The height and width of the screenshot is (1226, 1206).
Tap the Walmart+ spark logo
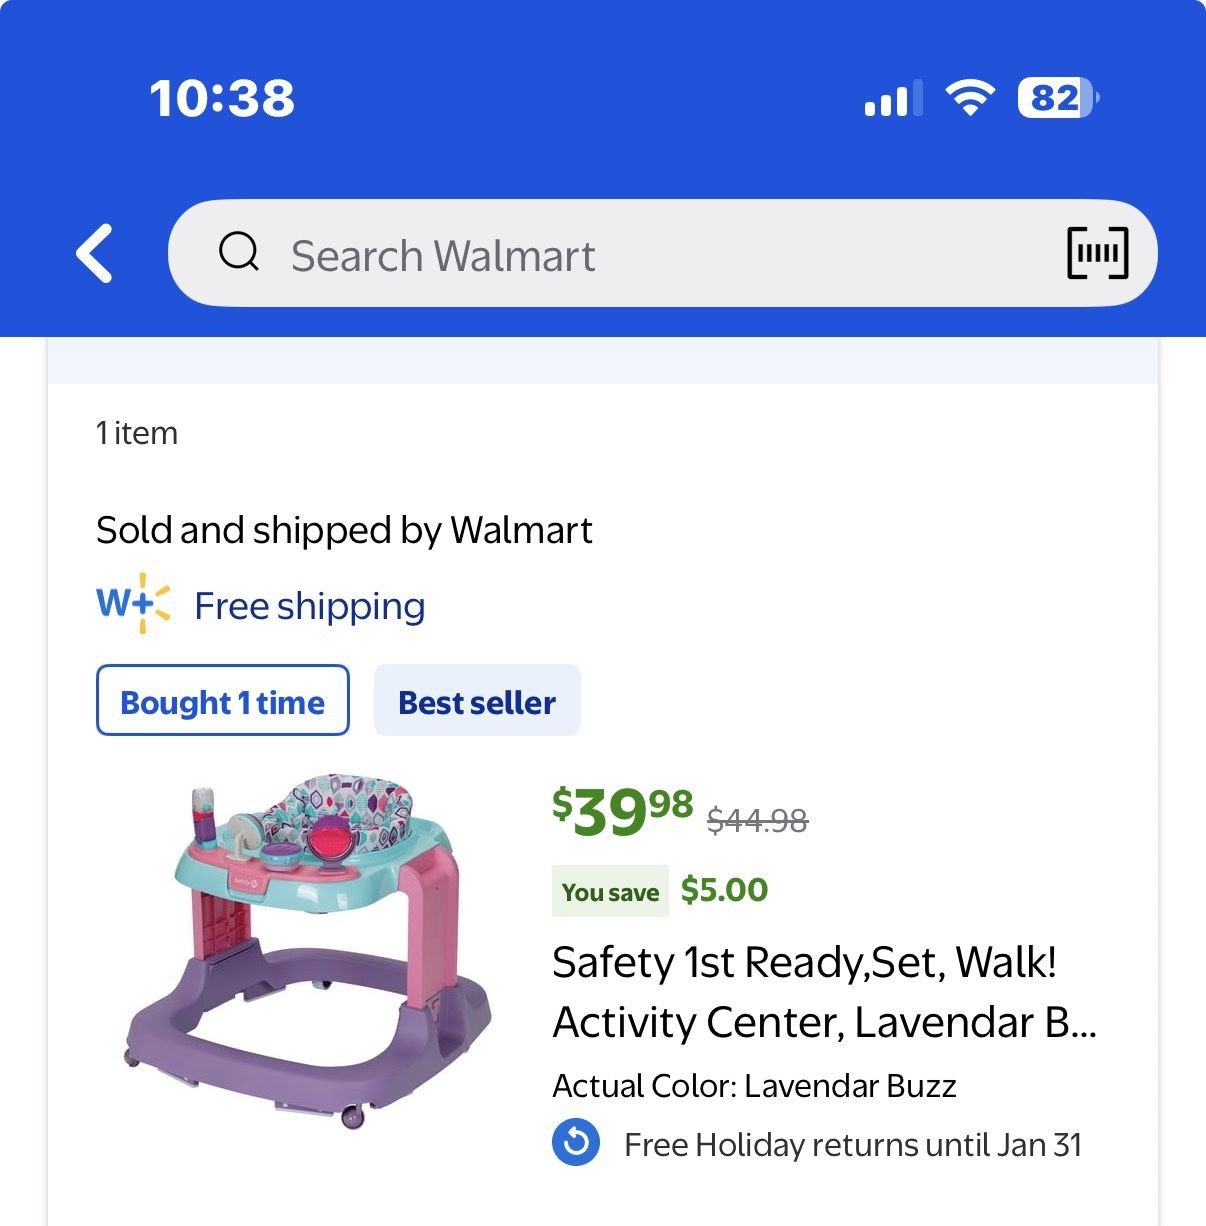click(x=132, y=604)
